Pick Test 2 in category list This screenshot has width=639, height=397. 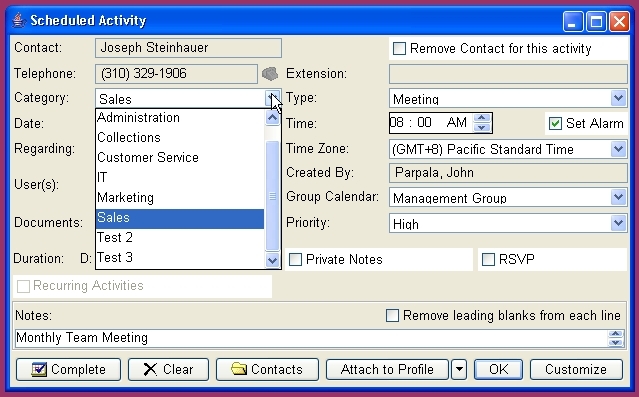180,238
